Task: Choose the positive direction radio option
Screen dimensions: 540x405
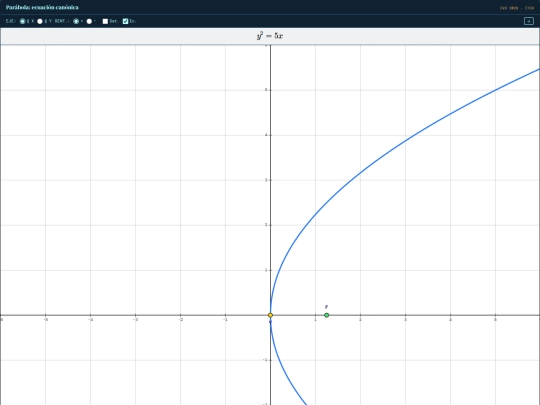Action: point(76,21)
